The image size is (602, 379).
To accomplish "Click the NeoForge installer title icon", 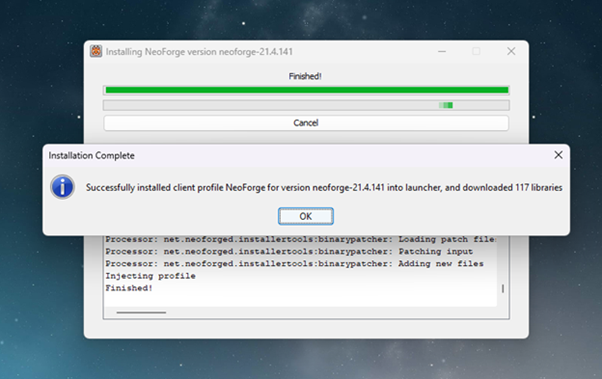I will pos(96,51).
